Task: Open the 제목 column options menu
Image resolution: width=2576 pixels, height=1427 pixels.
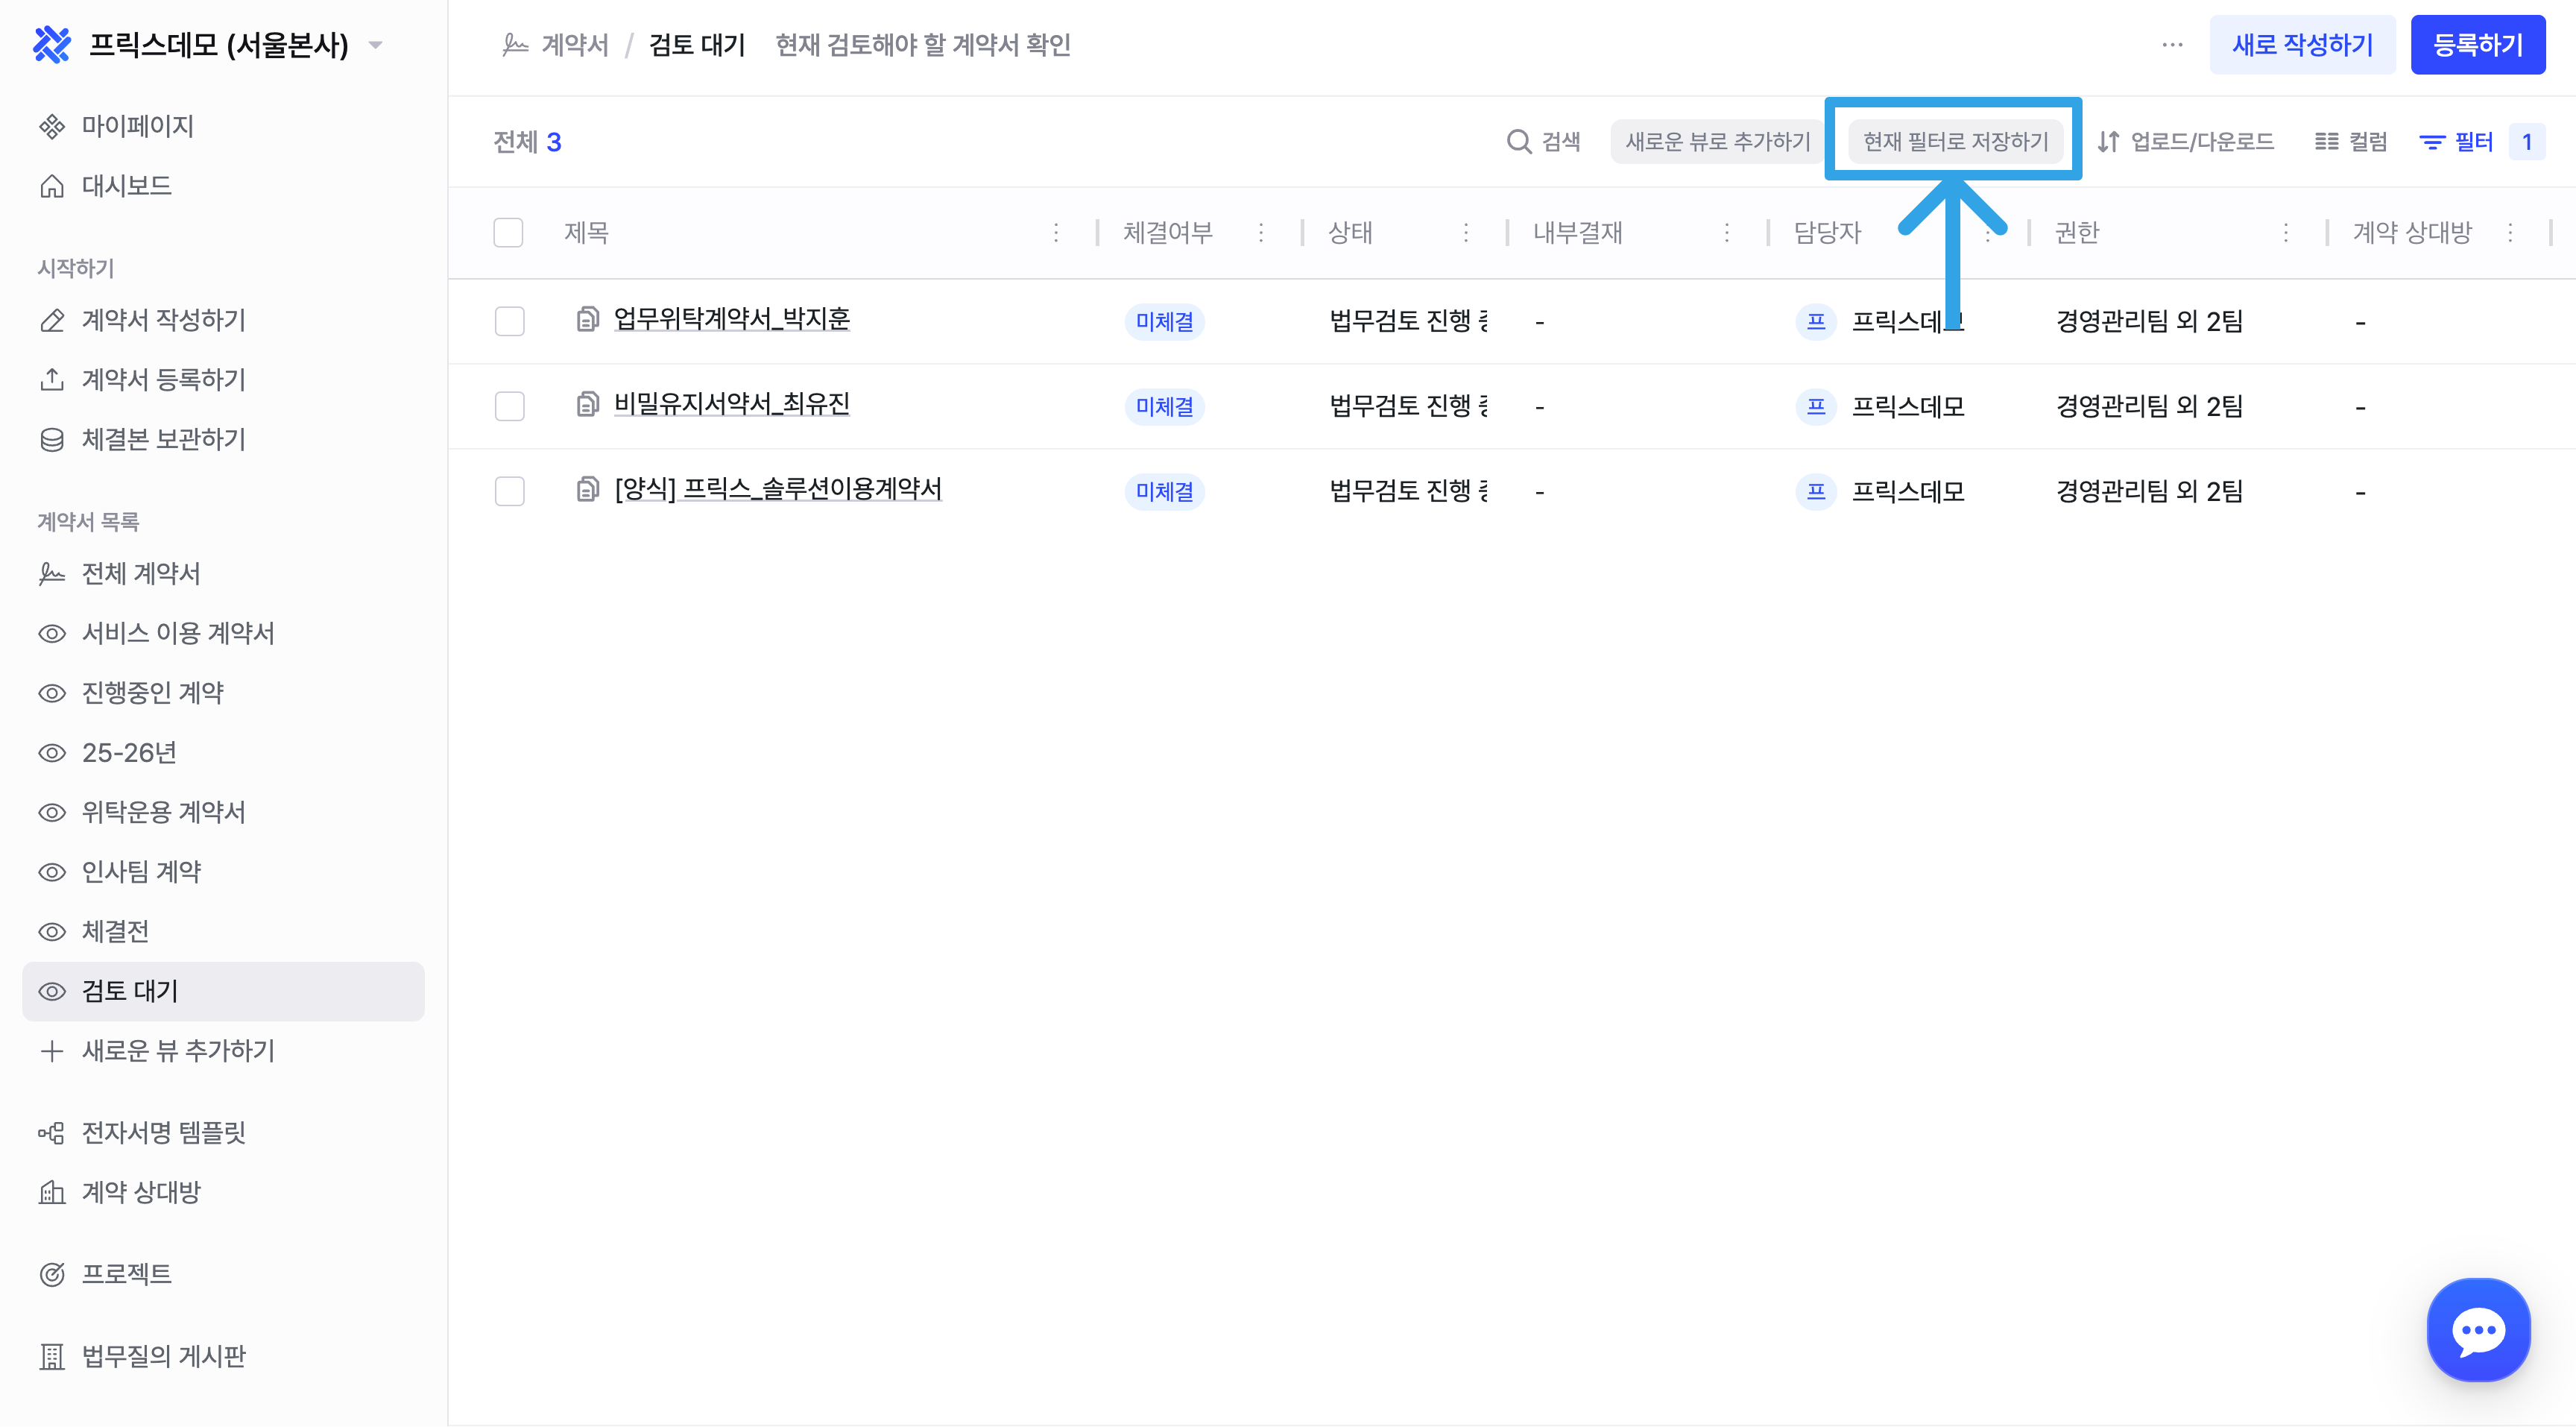Action: (1056, 233)
